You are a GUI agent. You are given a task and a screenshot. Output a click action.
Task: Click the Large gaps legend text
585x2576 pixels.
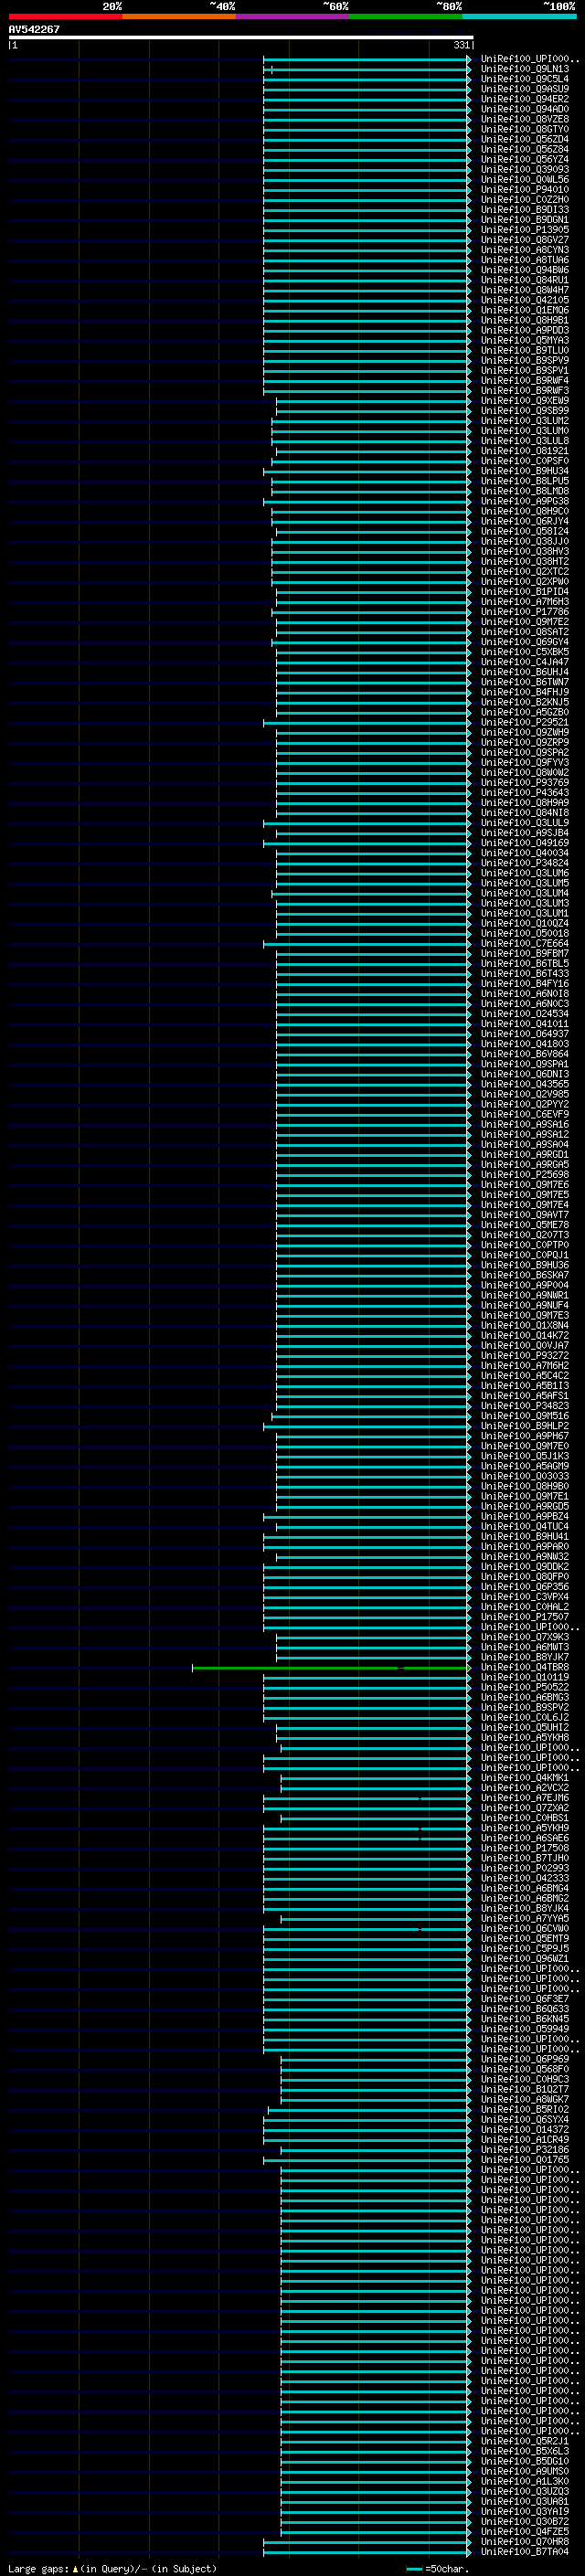click(112, 2568)
